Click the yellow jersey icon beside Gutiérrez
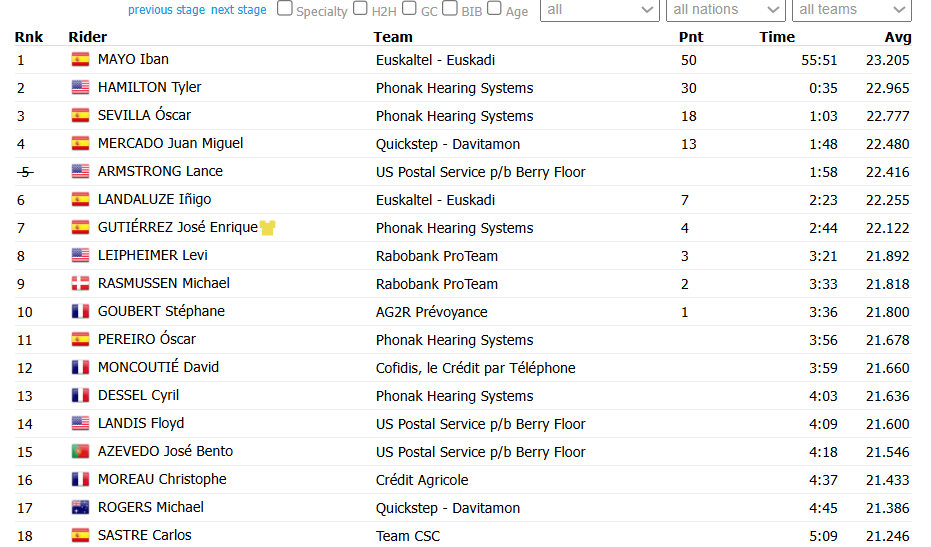The width and height of the screenshot is (931, 547). click(267, 228)
